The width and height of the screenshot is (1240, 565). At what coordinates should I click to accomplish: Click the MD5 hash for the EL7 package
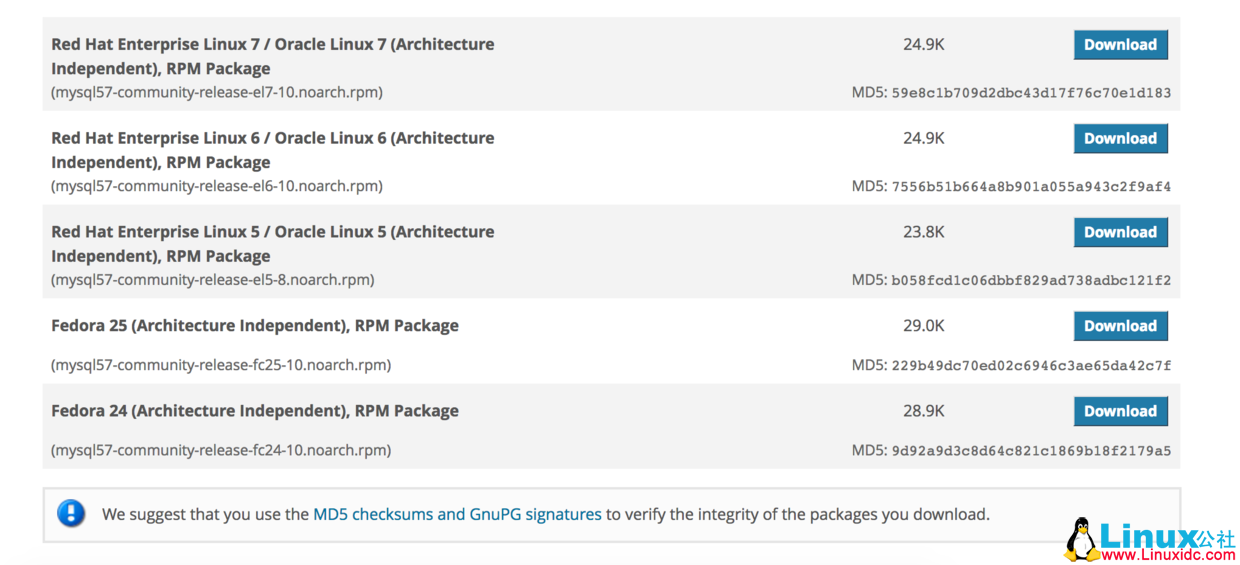[x=1030, y=93]
